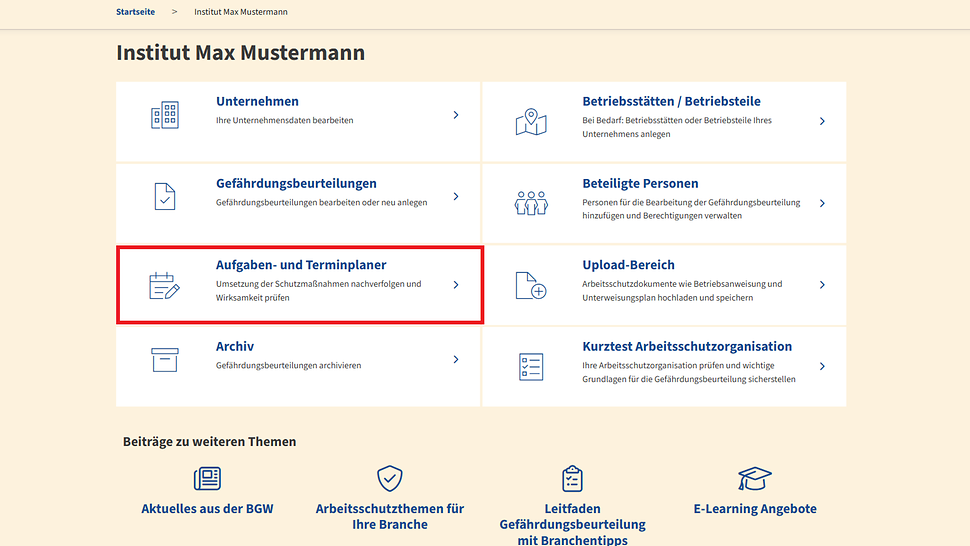Click the chevron on Betriebsstätten / Betriebsteile
Image resolution: width=970 pixels, height=546 pixels.
pyautogui.click(x=822, y=121)
